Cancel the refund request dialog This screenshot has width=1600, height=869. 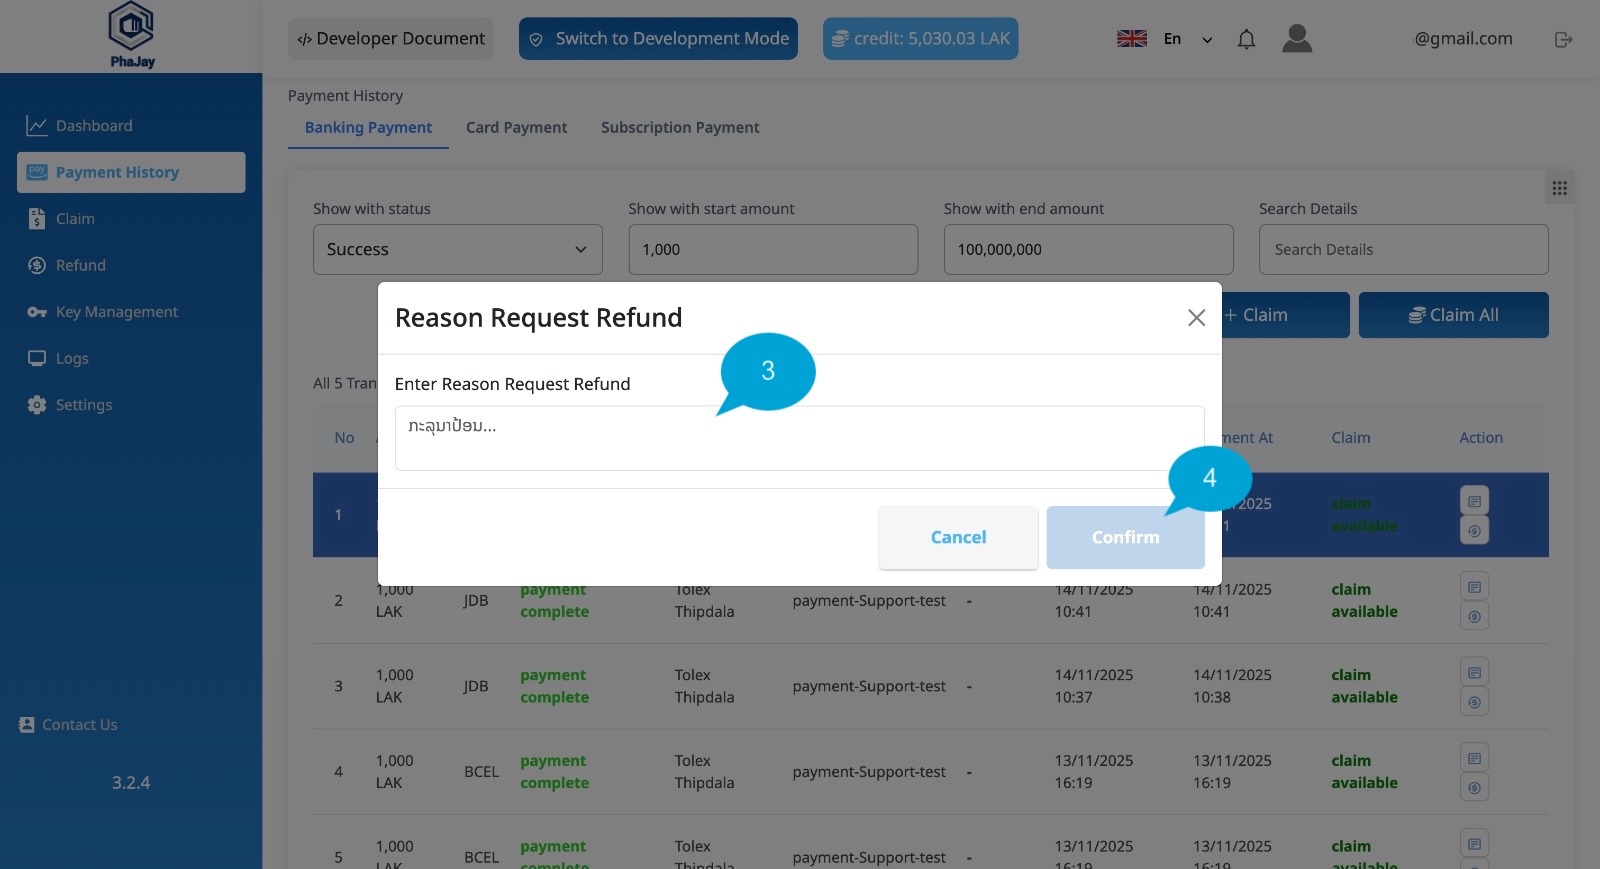pos(958,537)
